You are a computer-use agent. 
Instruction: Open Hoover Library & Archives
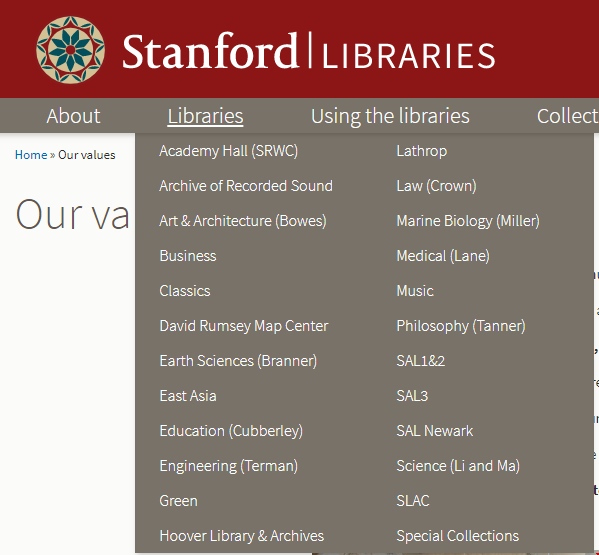point(241,536)
